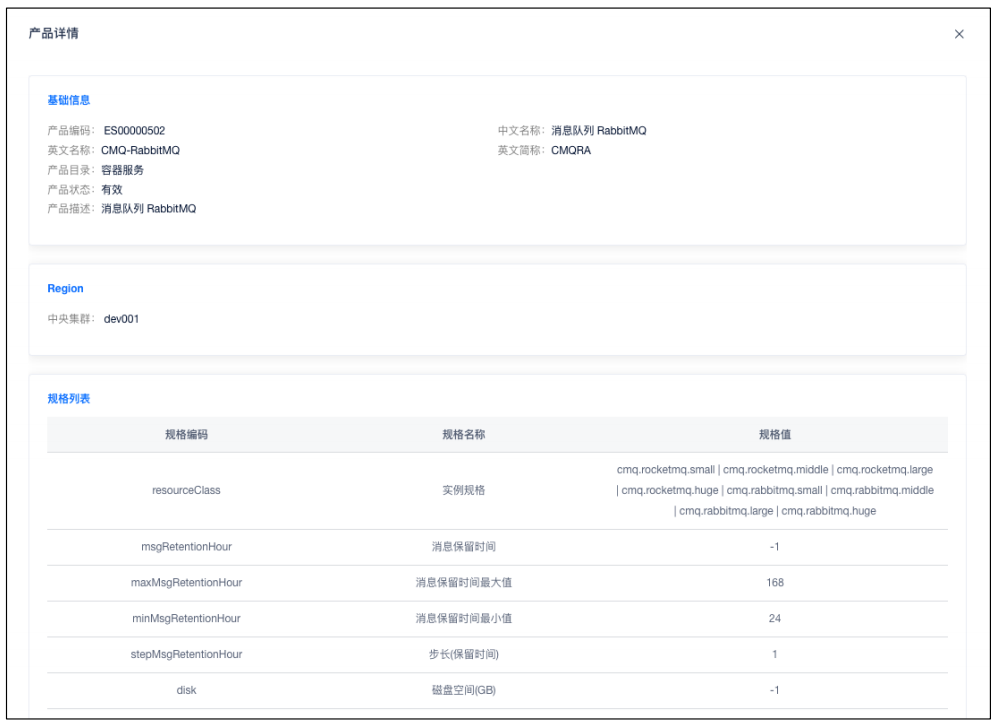This screenshot has height=727, width=1000.
Task: Click product status value 有效
Action: pos(112,189)
